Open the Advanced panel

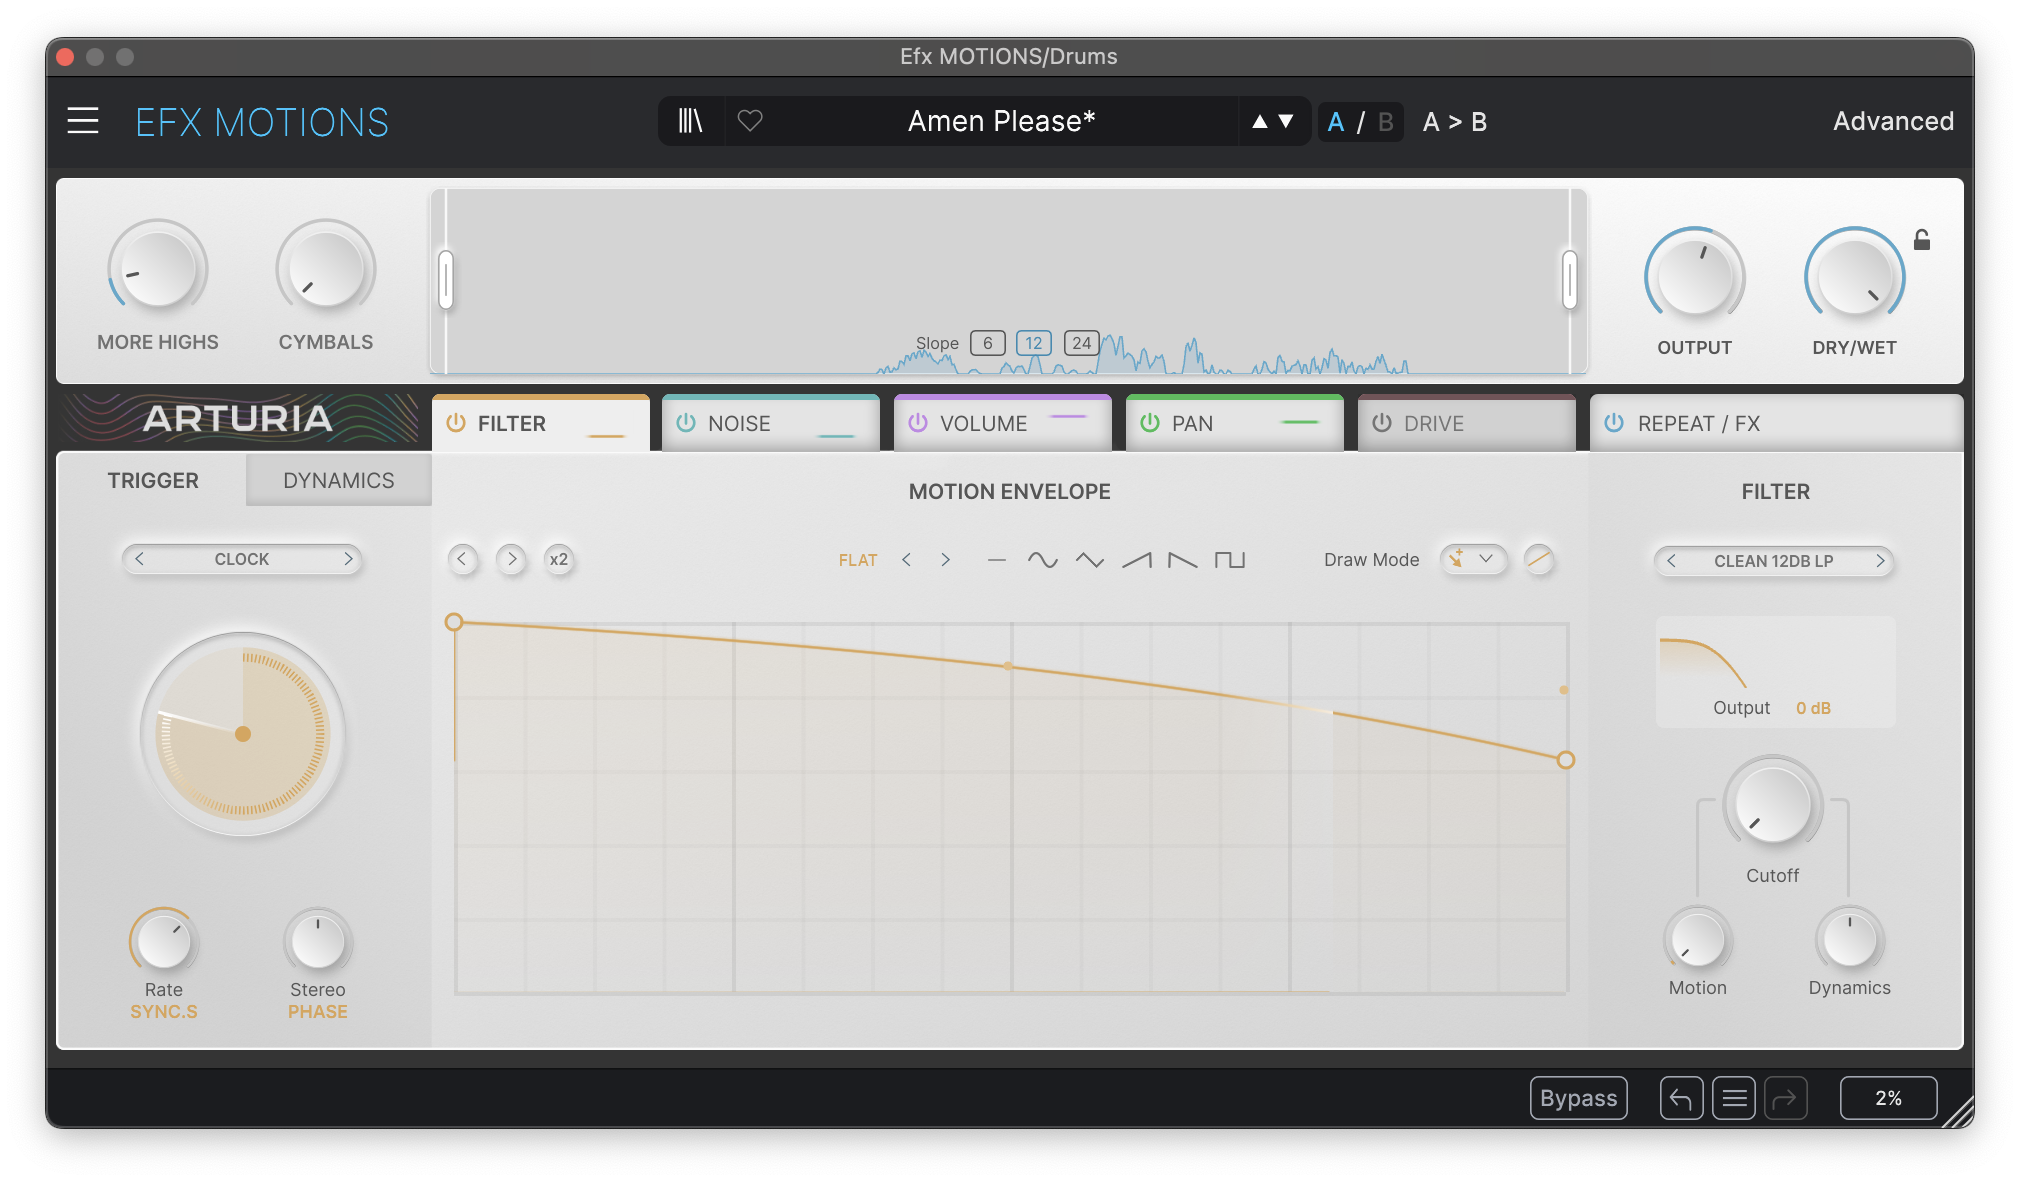1892,120
